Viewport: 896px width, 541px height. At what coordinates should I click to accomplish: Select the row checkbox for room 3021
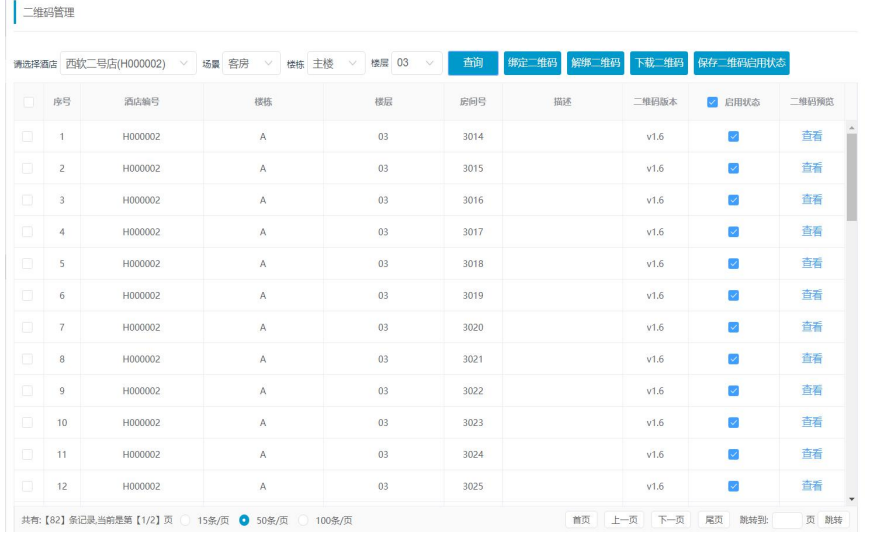[27, 359]
